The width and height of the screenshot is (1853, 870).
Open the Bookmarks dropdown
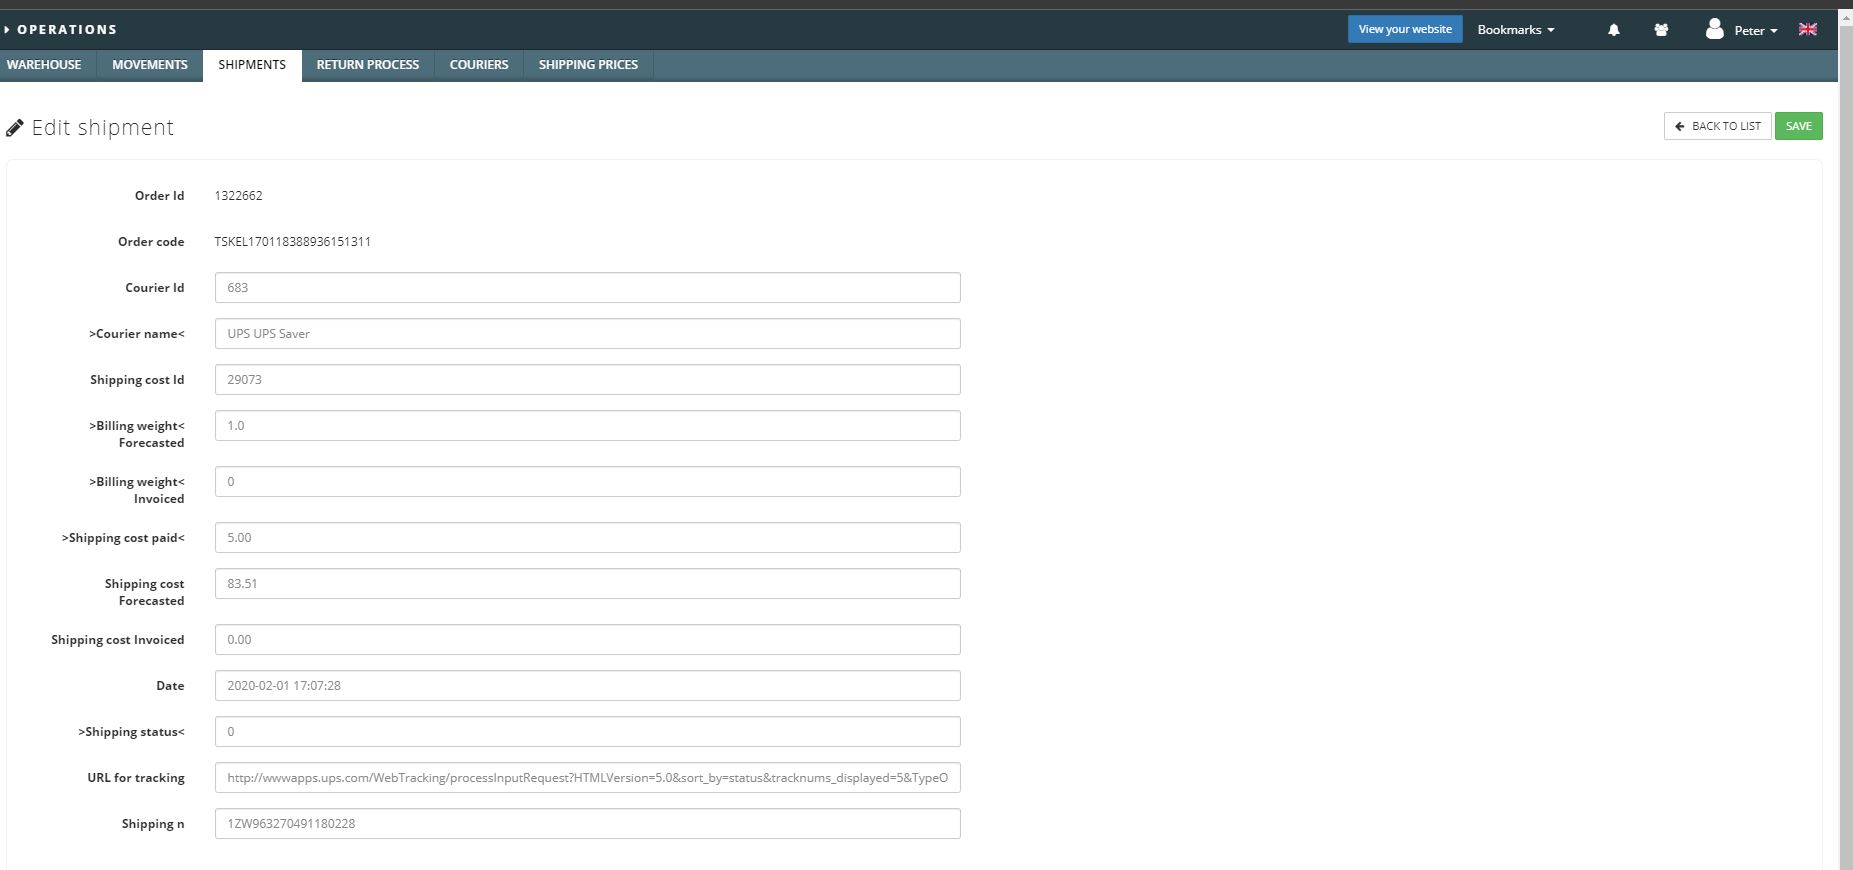tap(1516, 30)
